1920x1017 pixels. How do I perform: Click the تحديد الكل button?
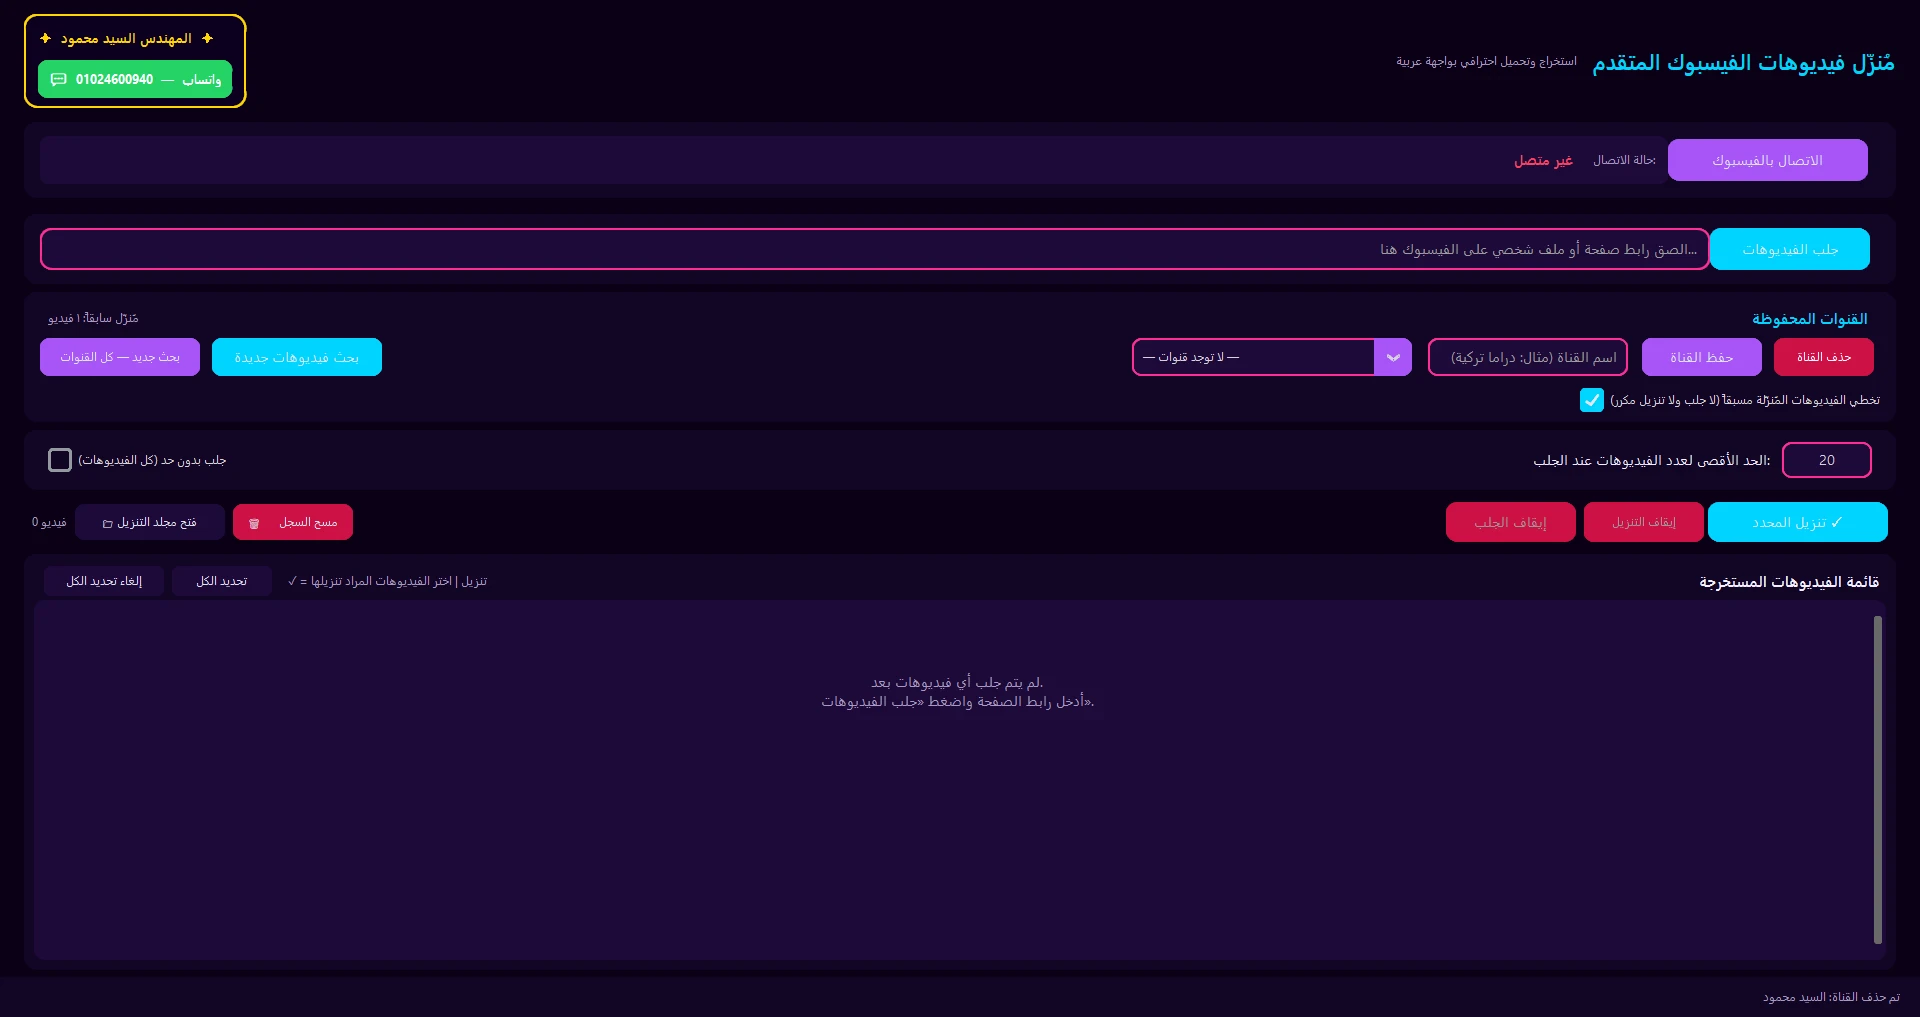tap(221, 581)
